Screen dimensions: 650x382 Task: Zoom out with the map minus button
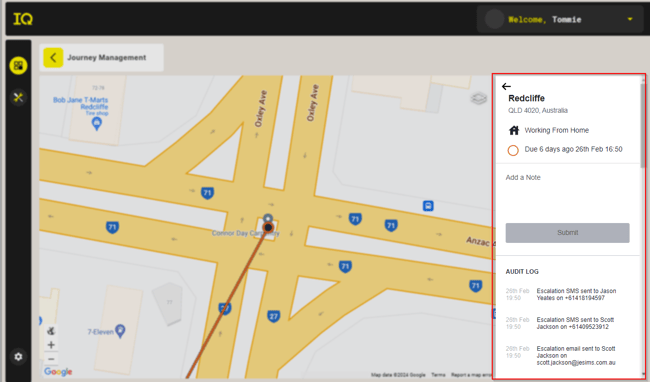(x=51, y=359)
